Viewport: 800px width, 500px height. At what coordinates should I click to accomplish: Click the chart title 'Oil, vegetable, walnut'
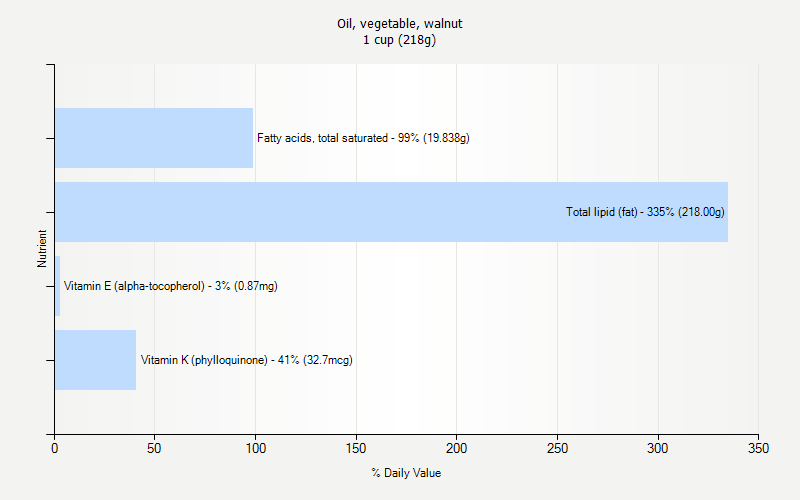(x=399, y=23)
